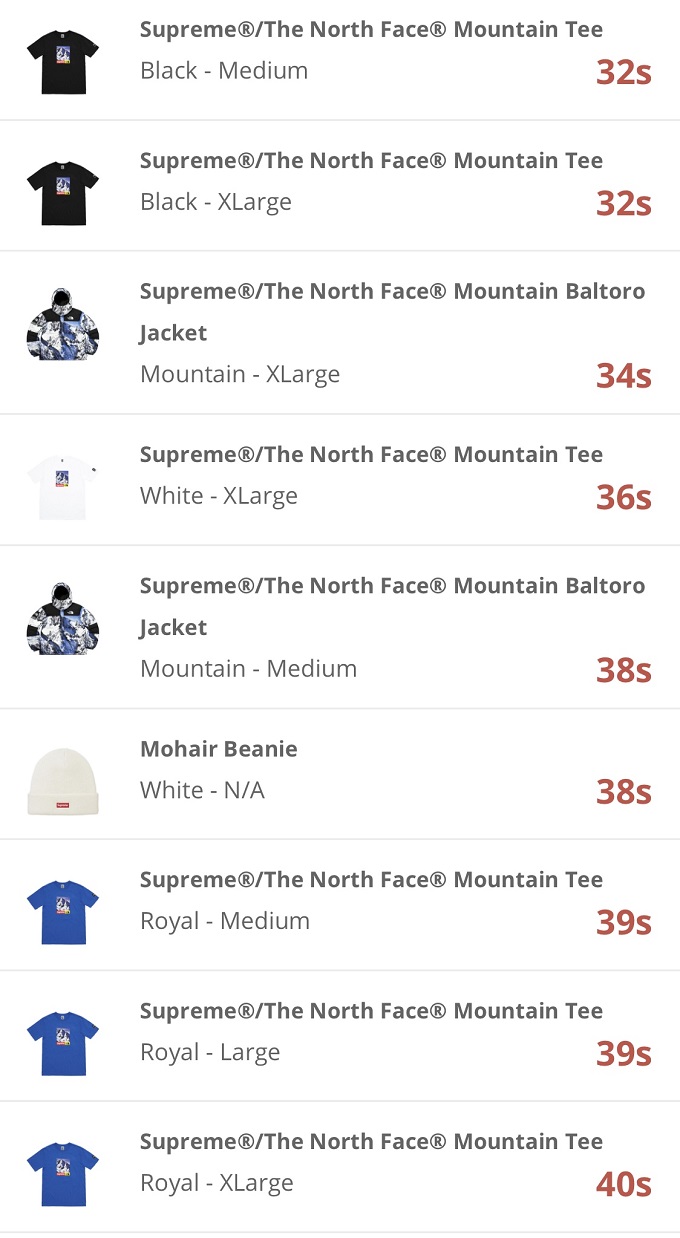
Task: Select the 'Mountain - XLarge' variant label
Action: pyautogui.click(x=240, y=374)
